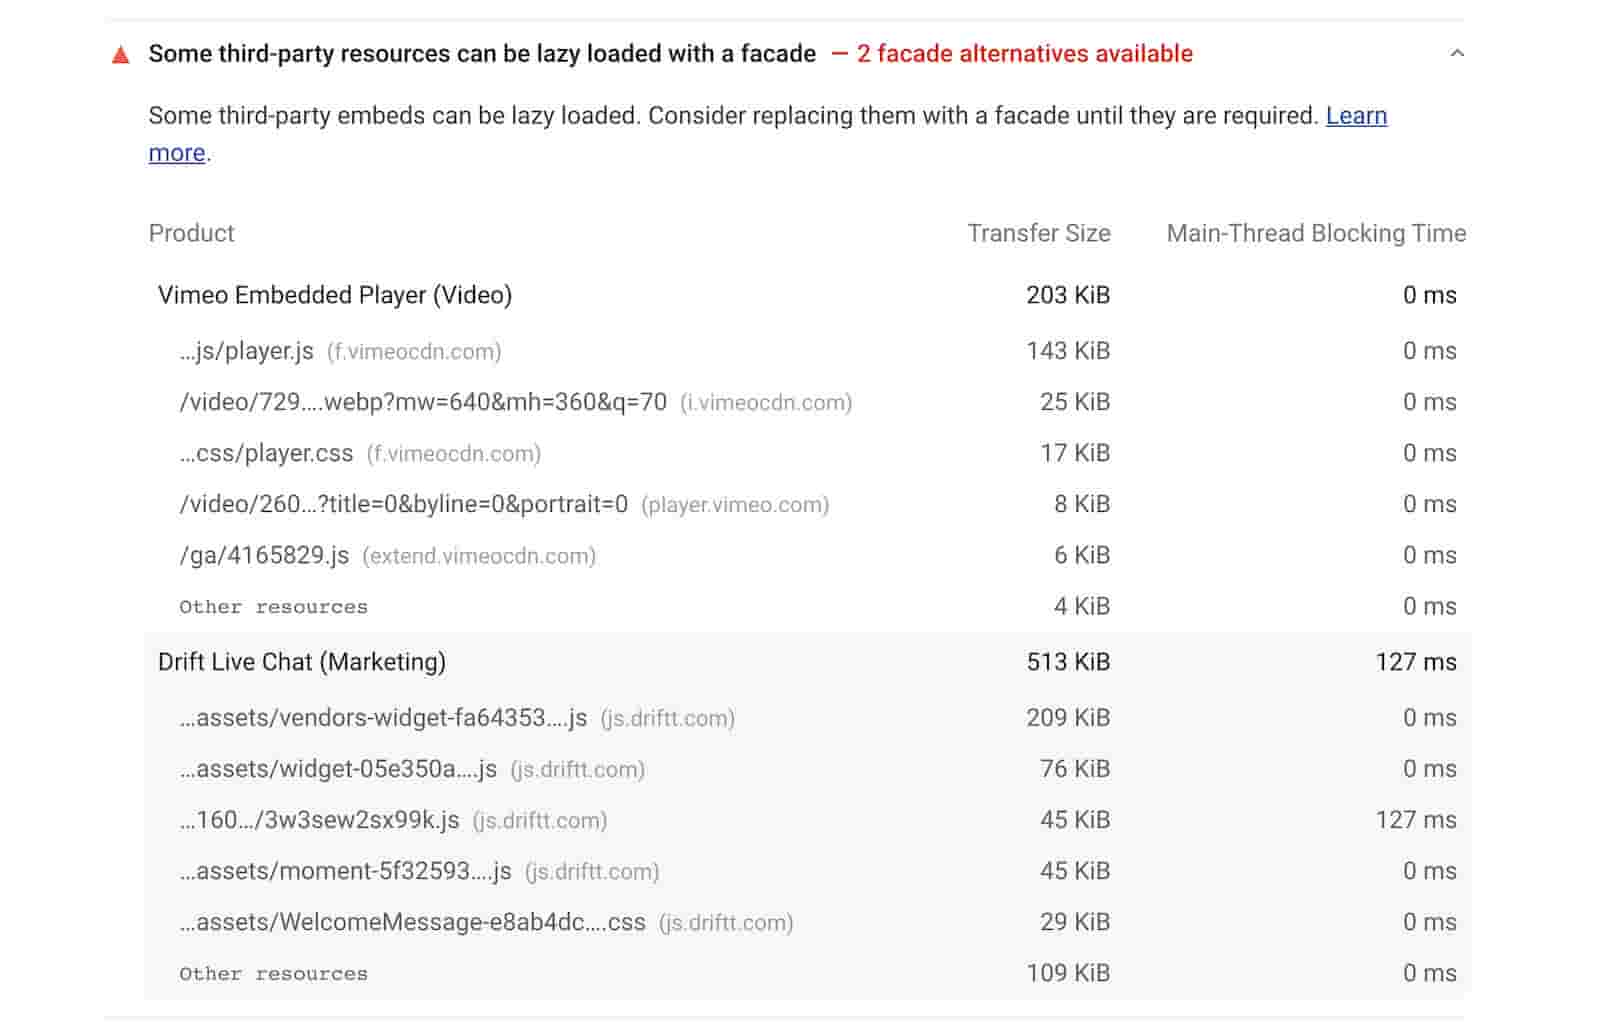Click the WelcomeMessage-e8ab4dc CSS entry
The width and height of the screenshot is (1600, 1034).
(x=410, y=922)
